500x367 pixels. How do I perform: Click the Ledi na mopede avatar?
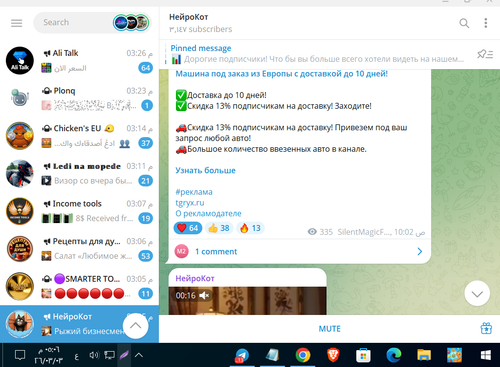coord(20,173)
